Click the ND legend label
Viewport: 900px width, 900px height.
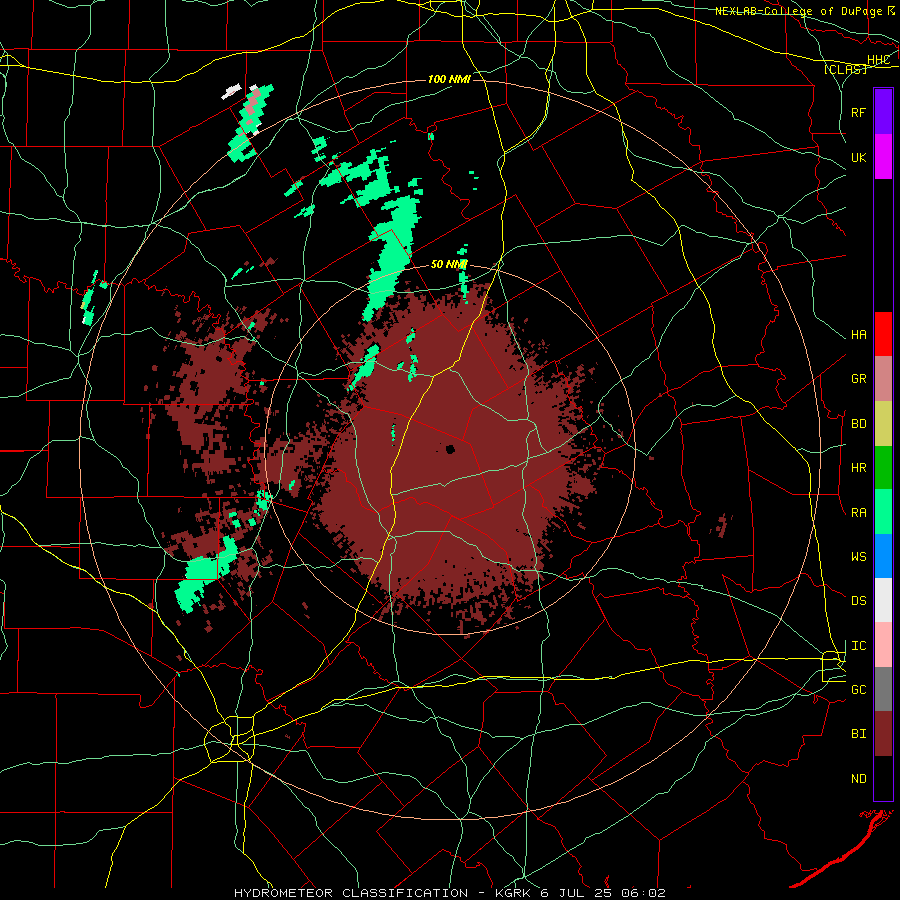click(x=858, y=779)
